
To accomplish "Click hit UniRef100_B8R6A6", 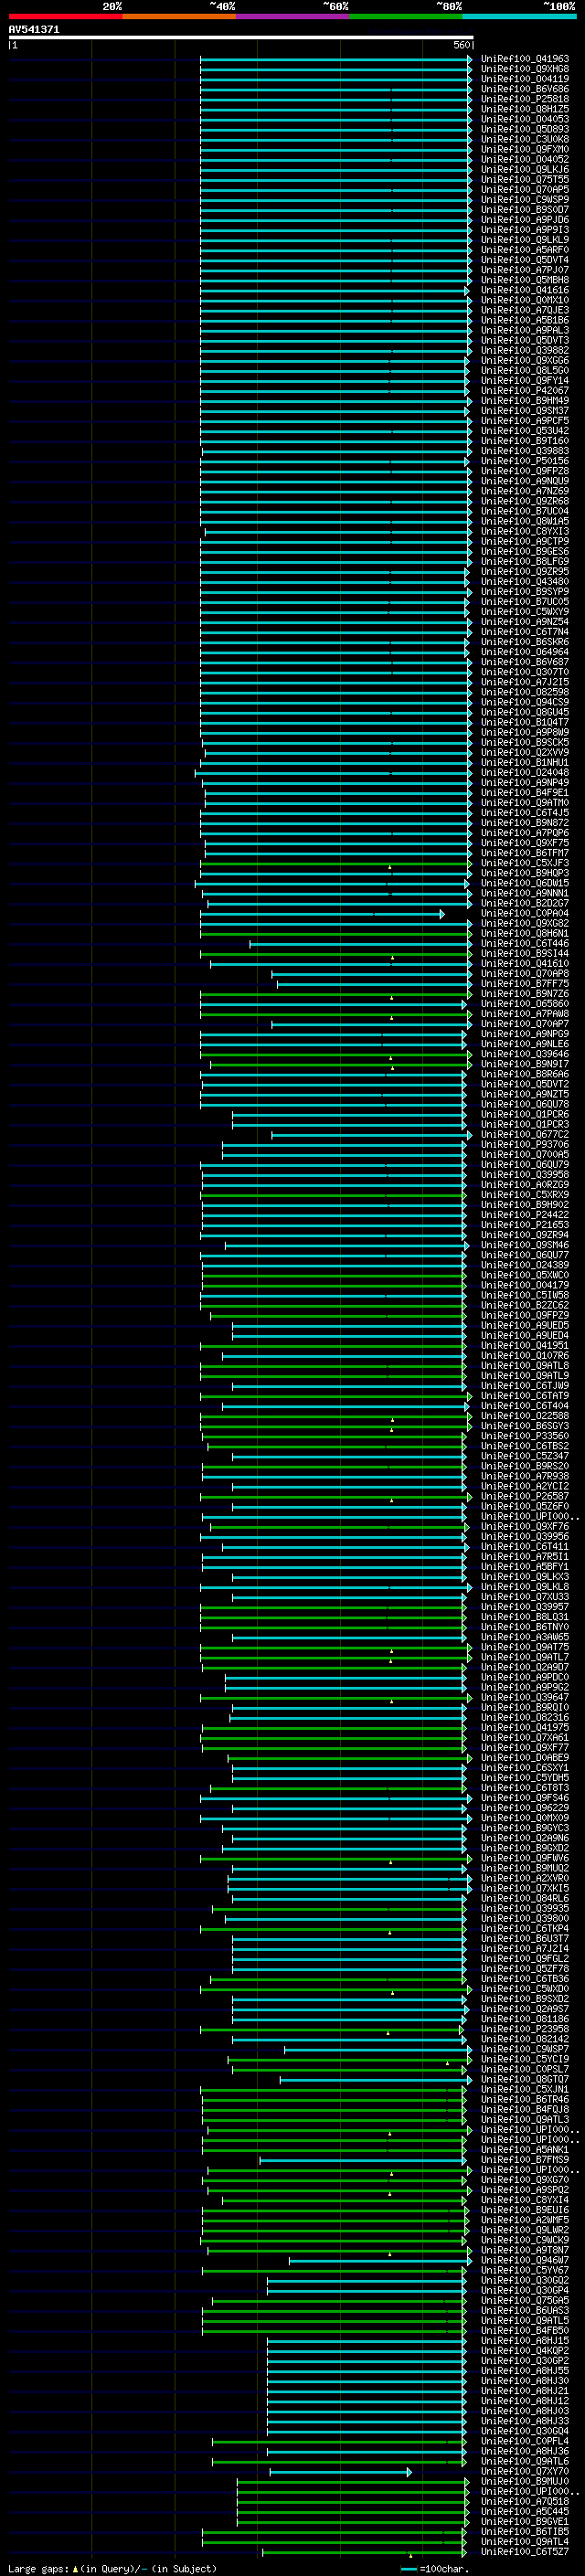I will [525, 1075].
